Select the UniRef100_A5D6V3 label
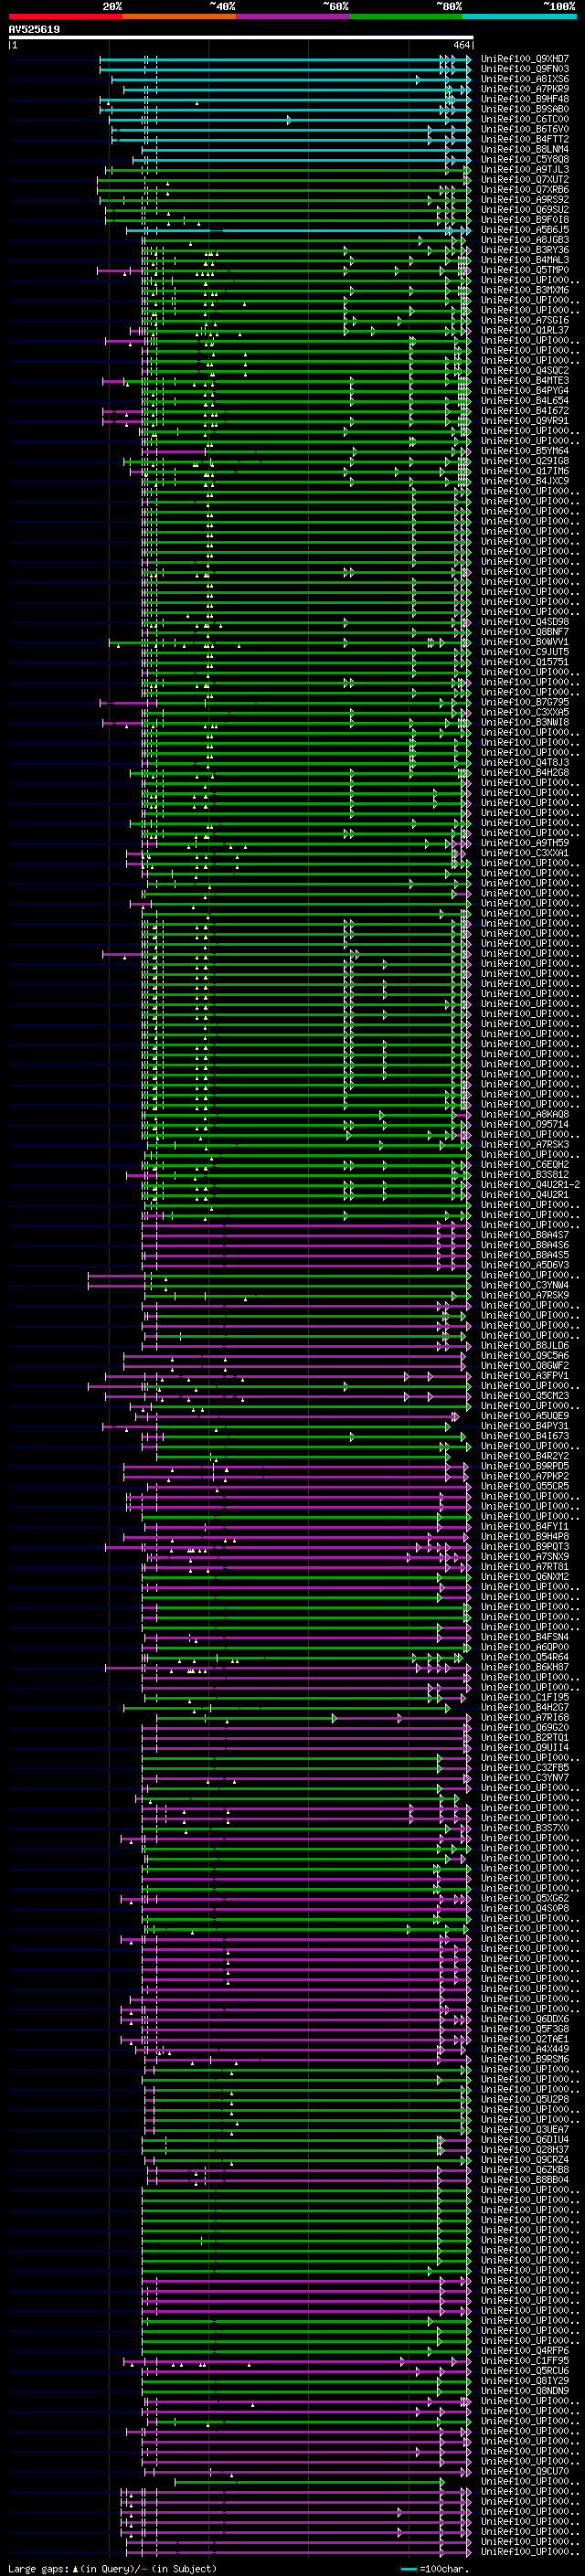Viewport: 585px width, 2576px height. pyautogui.click(x=525, y=1265)
